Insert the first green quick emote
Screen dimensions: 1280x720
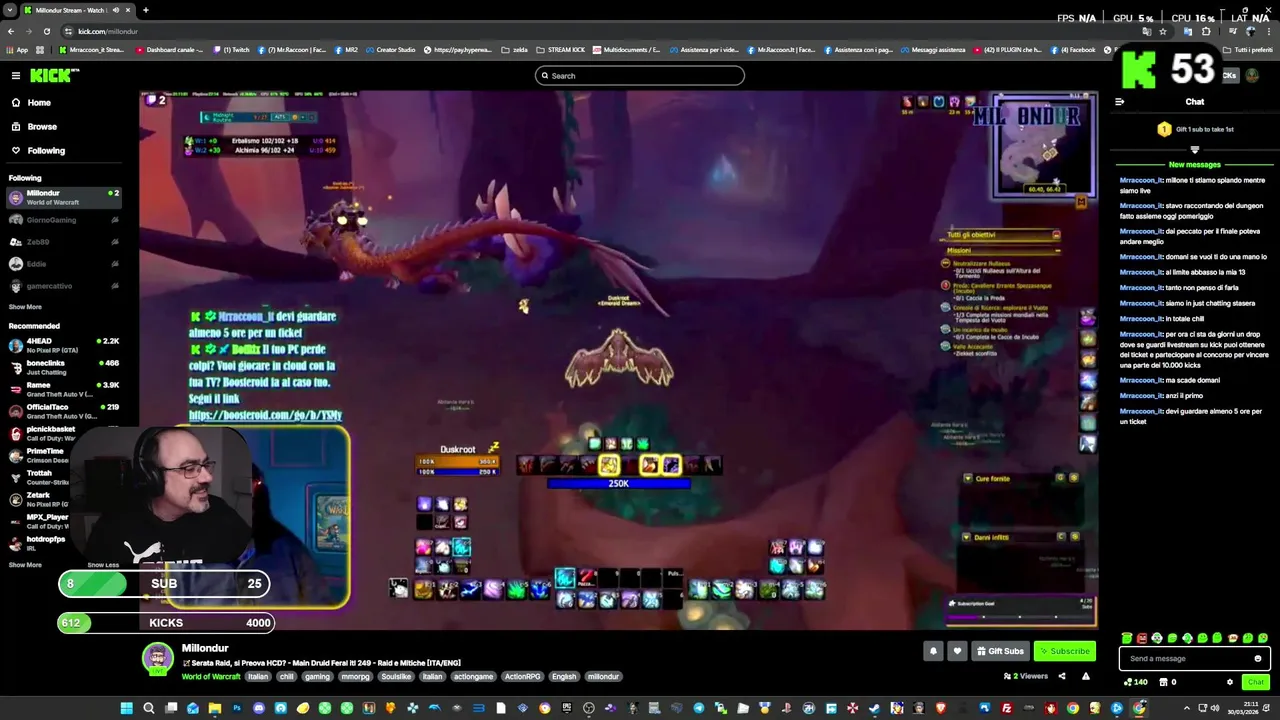click(1127, 638)
